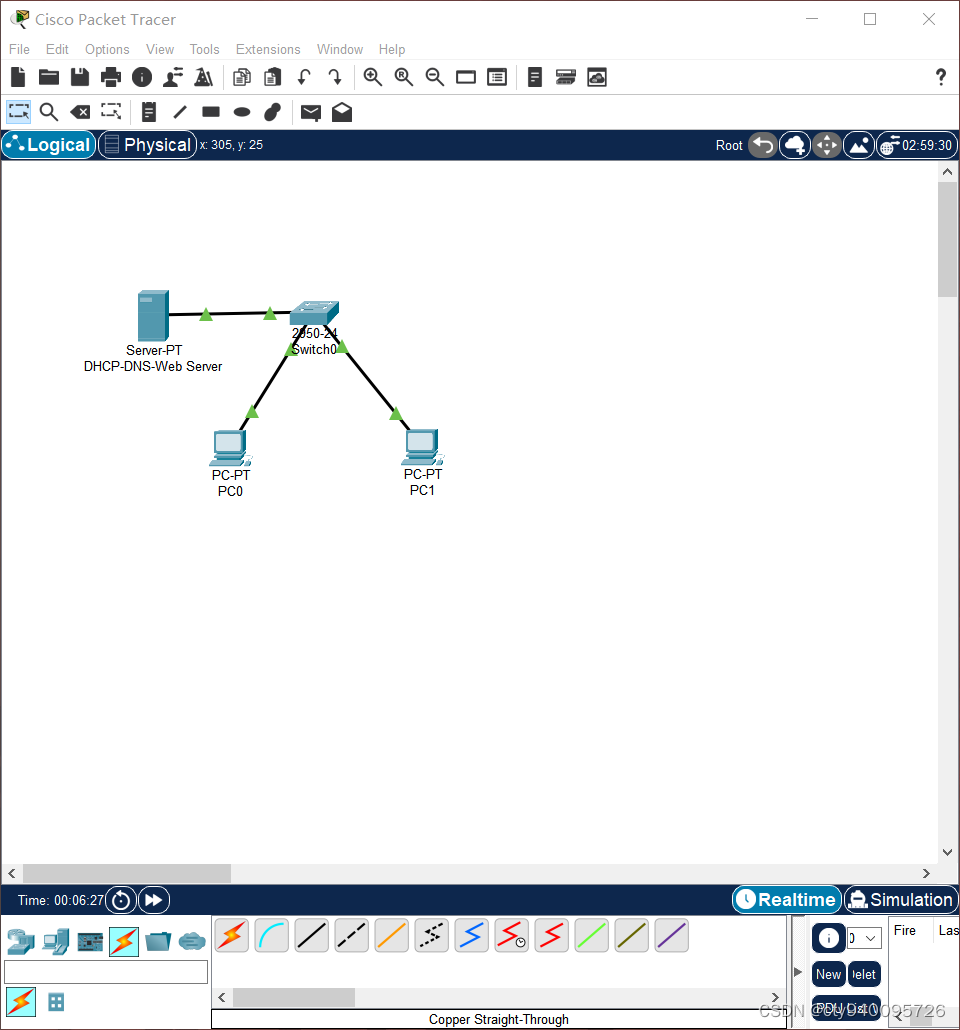The height and width of the screenshot is (1030, 960).
Task: Select the PC0 device
Action: point(230,448)
